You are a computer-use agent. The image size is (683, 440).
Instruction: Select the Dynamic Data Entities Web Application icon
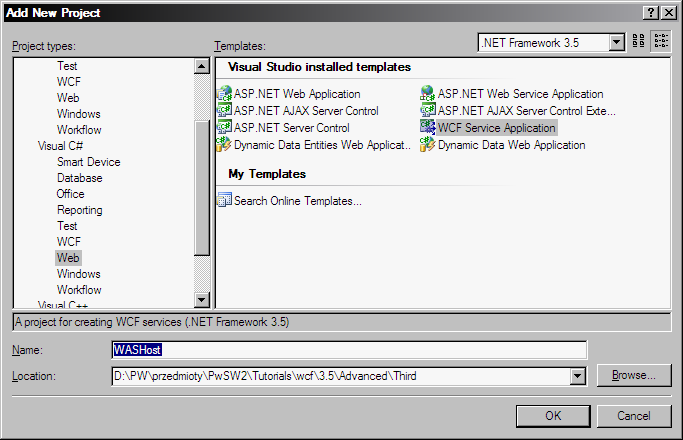[x=223, y=144]
